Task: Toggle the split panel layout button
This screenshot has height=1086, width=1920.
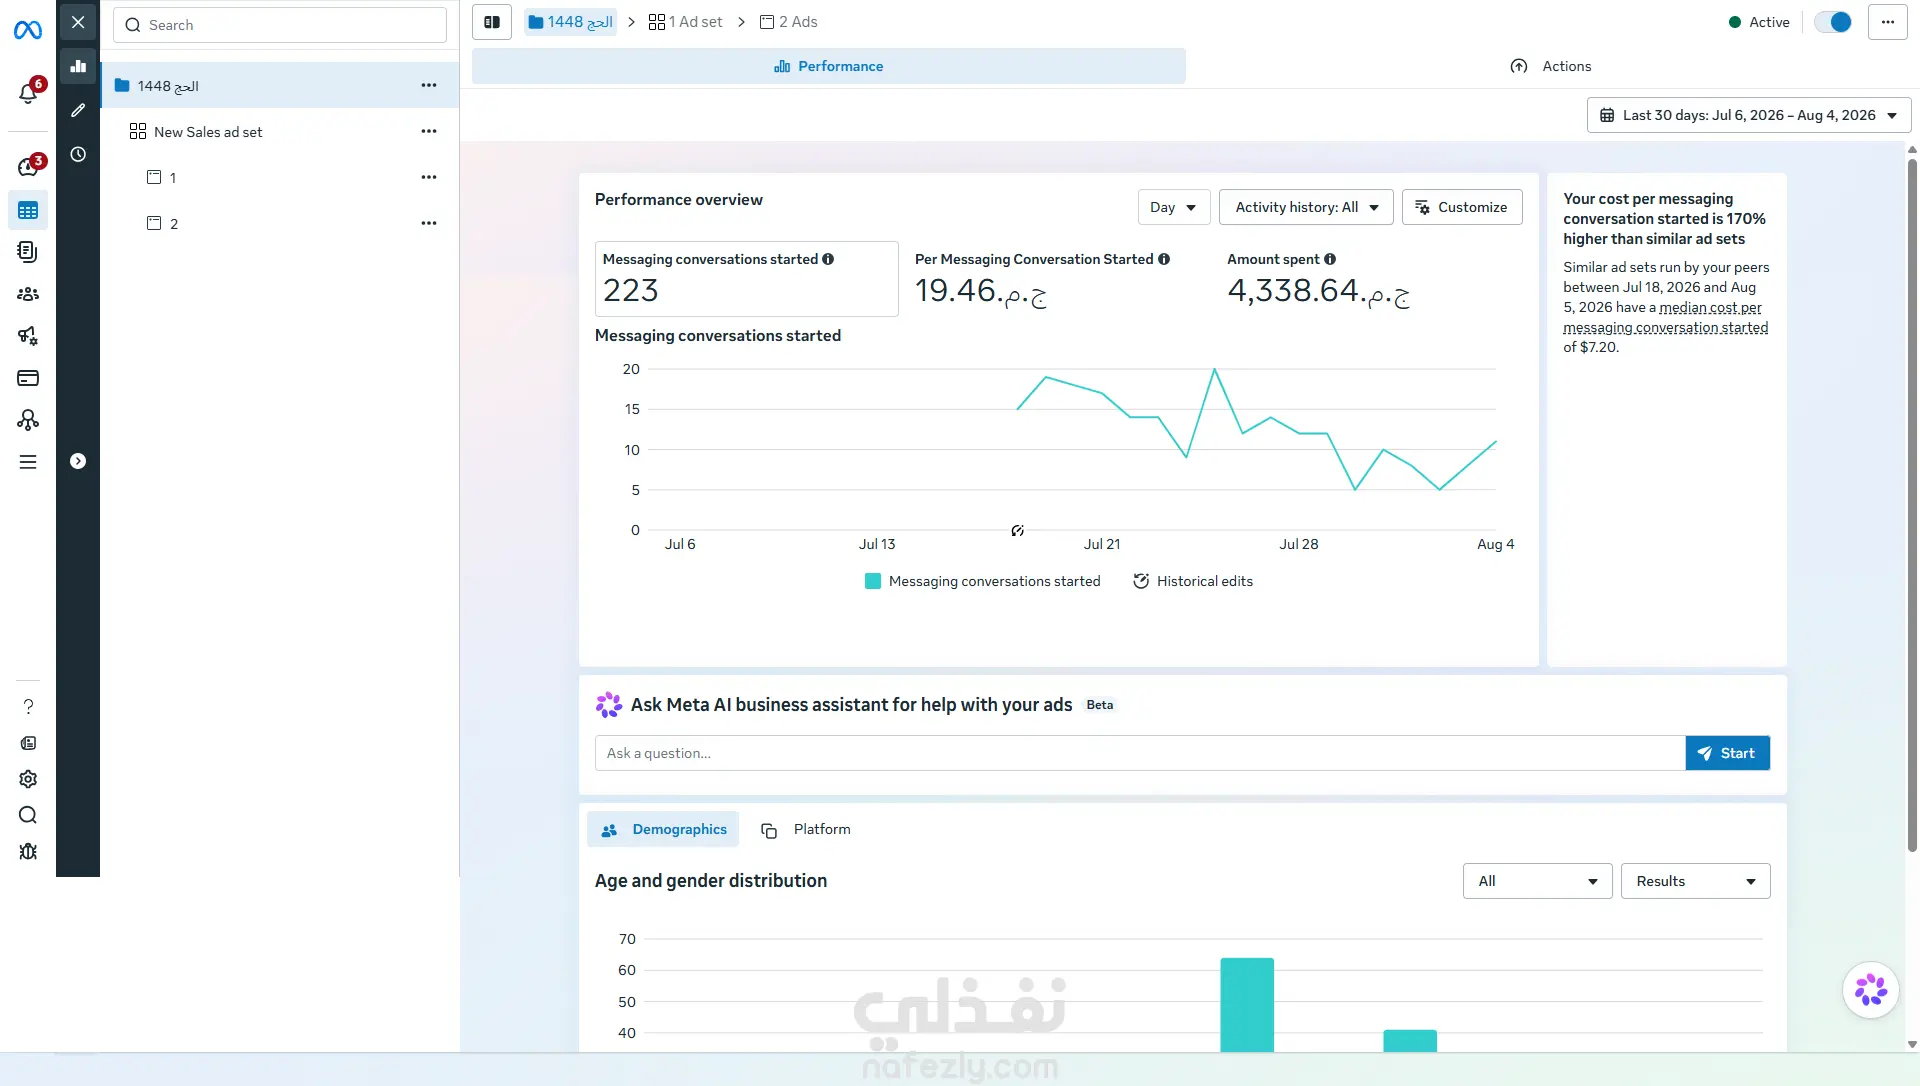Action: 492,22
